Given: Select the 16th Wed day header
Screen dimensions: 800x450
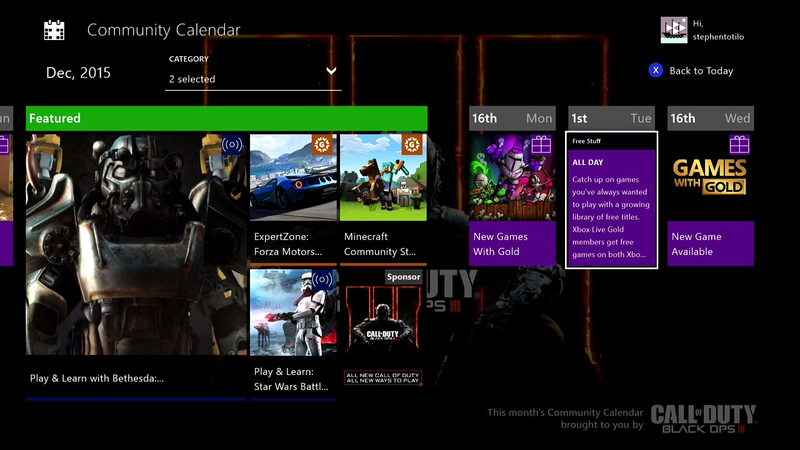Looking at the screenshot, I should coord(710,118).
